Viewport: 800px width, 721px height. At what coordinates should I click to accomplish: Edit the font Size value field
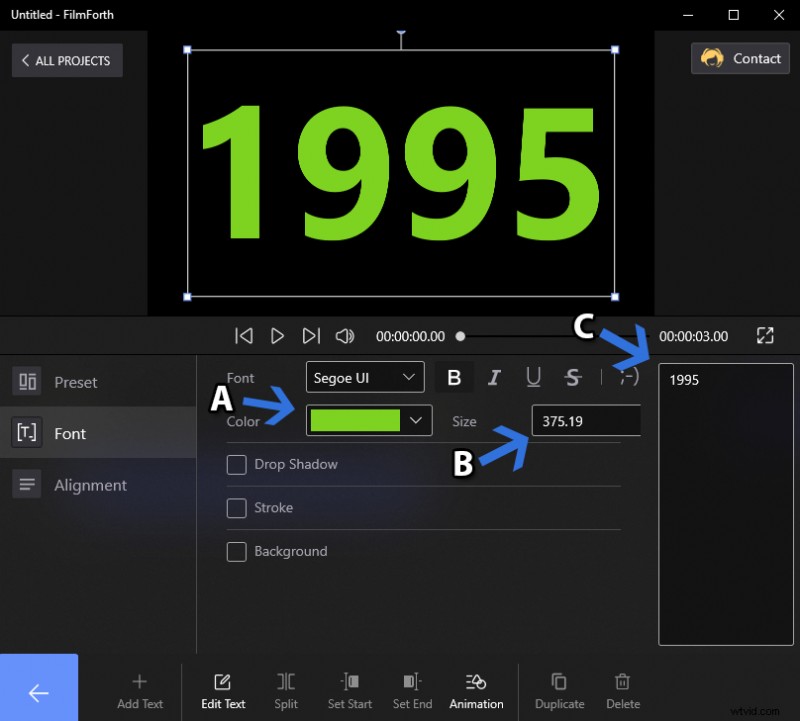pos(585,420)
